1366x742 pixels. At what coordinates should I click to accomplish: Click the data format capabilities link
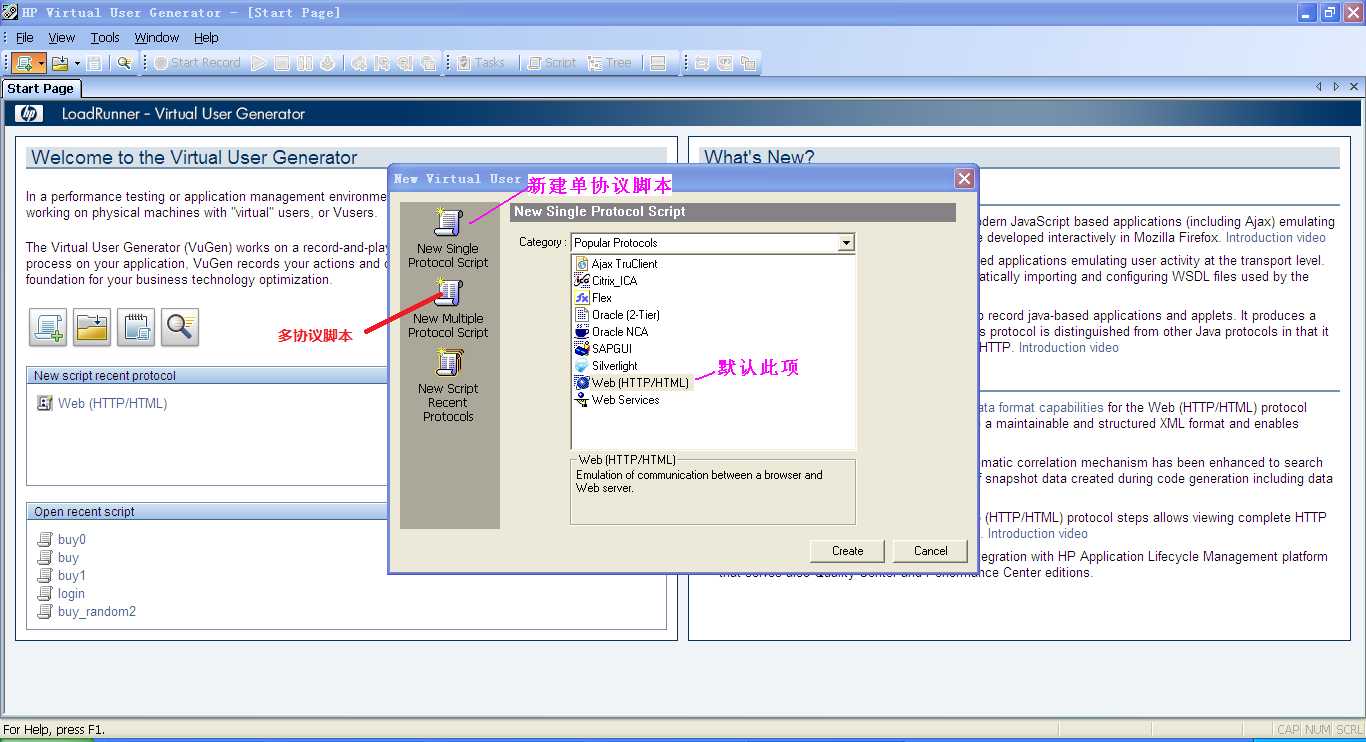click(x=1039, y=408)
